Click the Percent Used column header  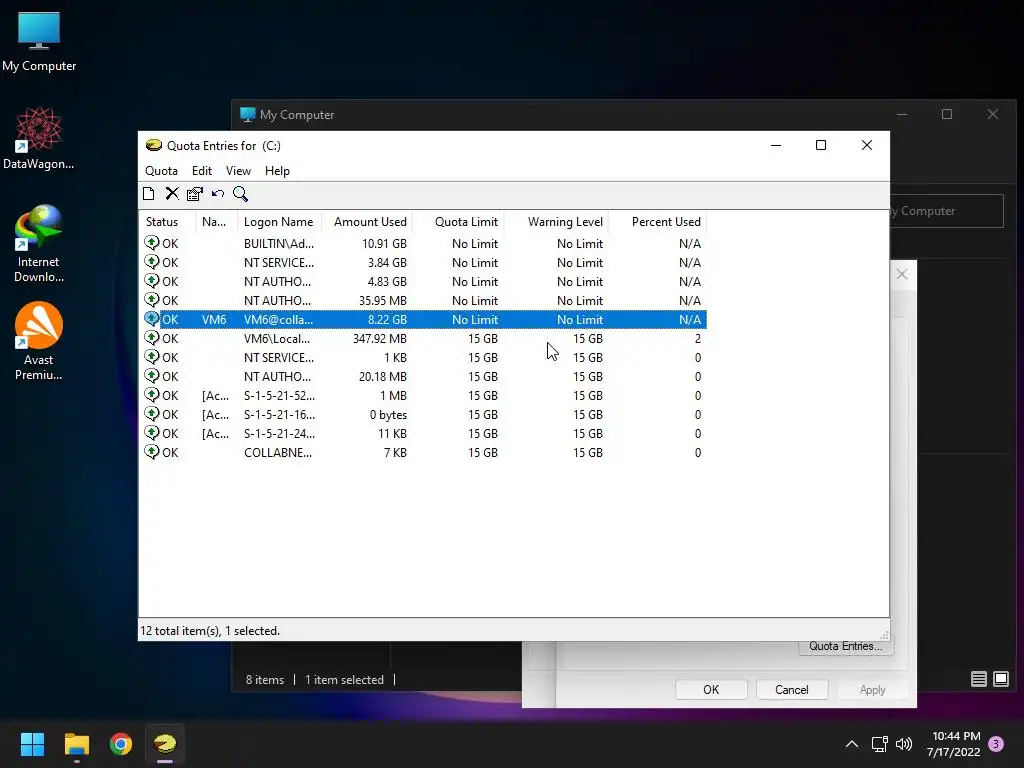click(x=658, y=222)
